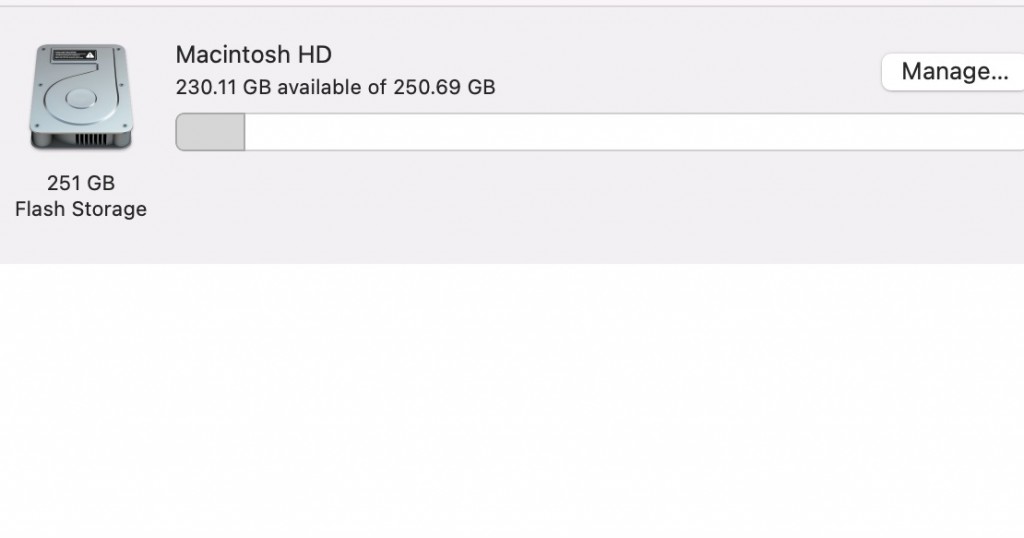The image size is (1024, 538).
Task: Click the divider line at the top of the panel
Action: 512,7
